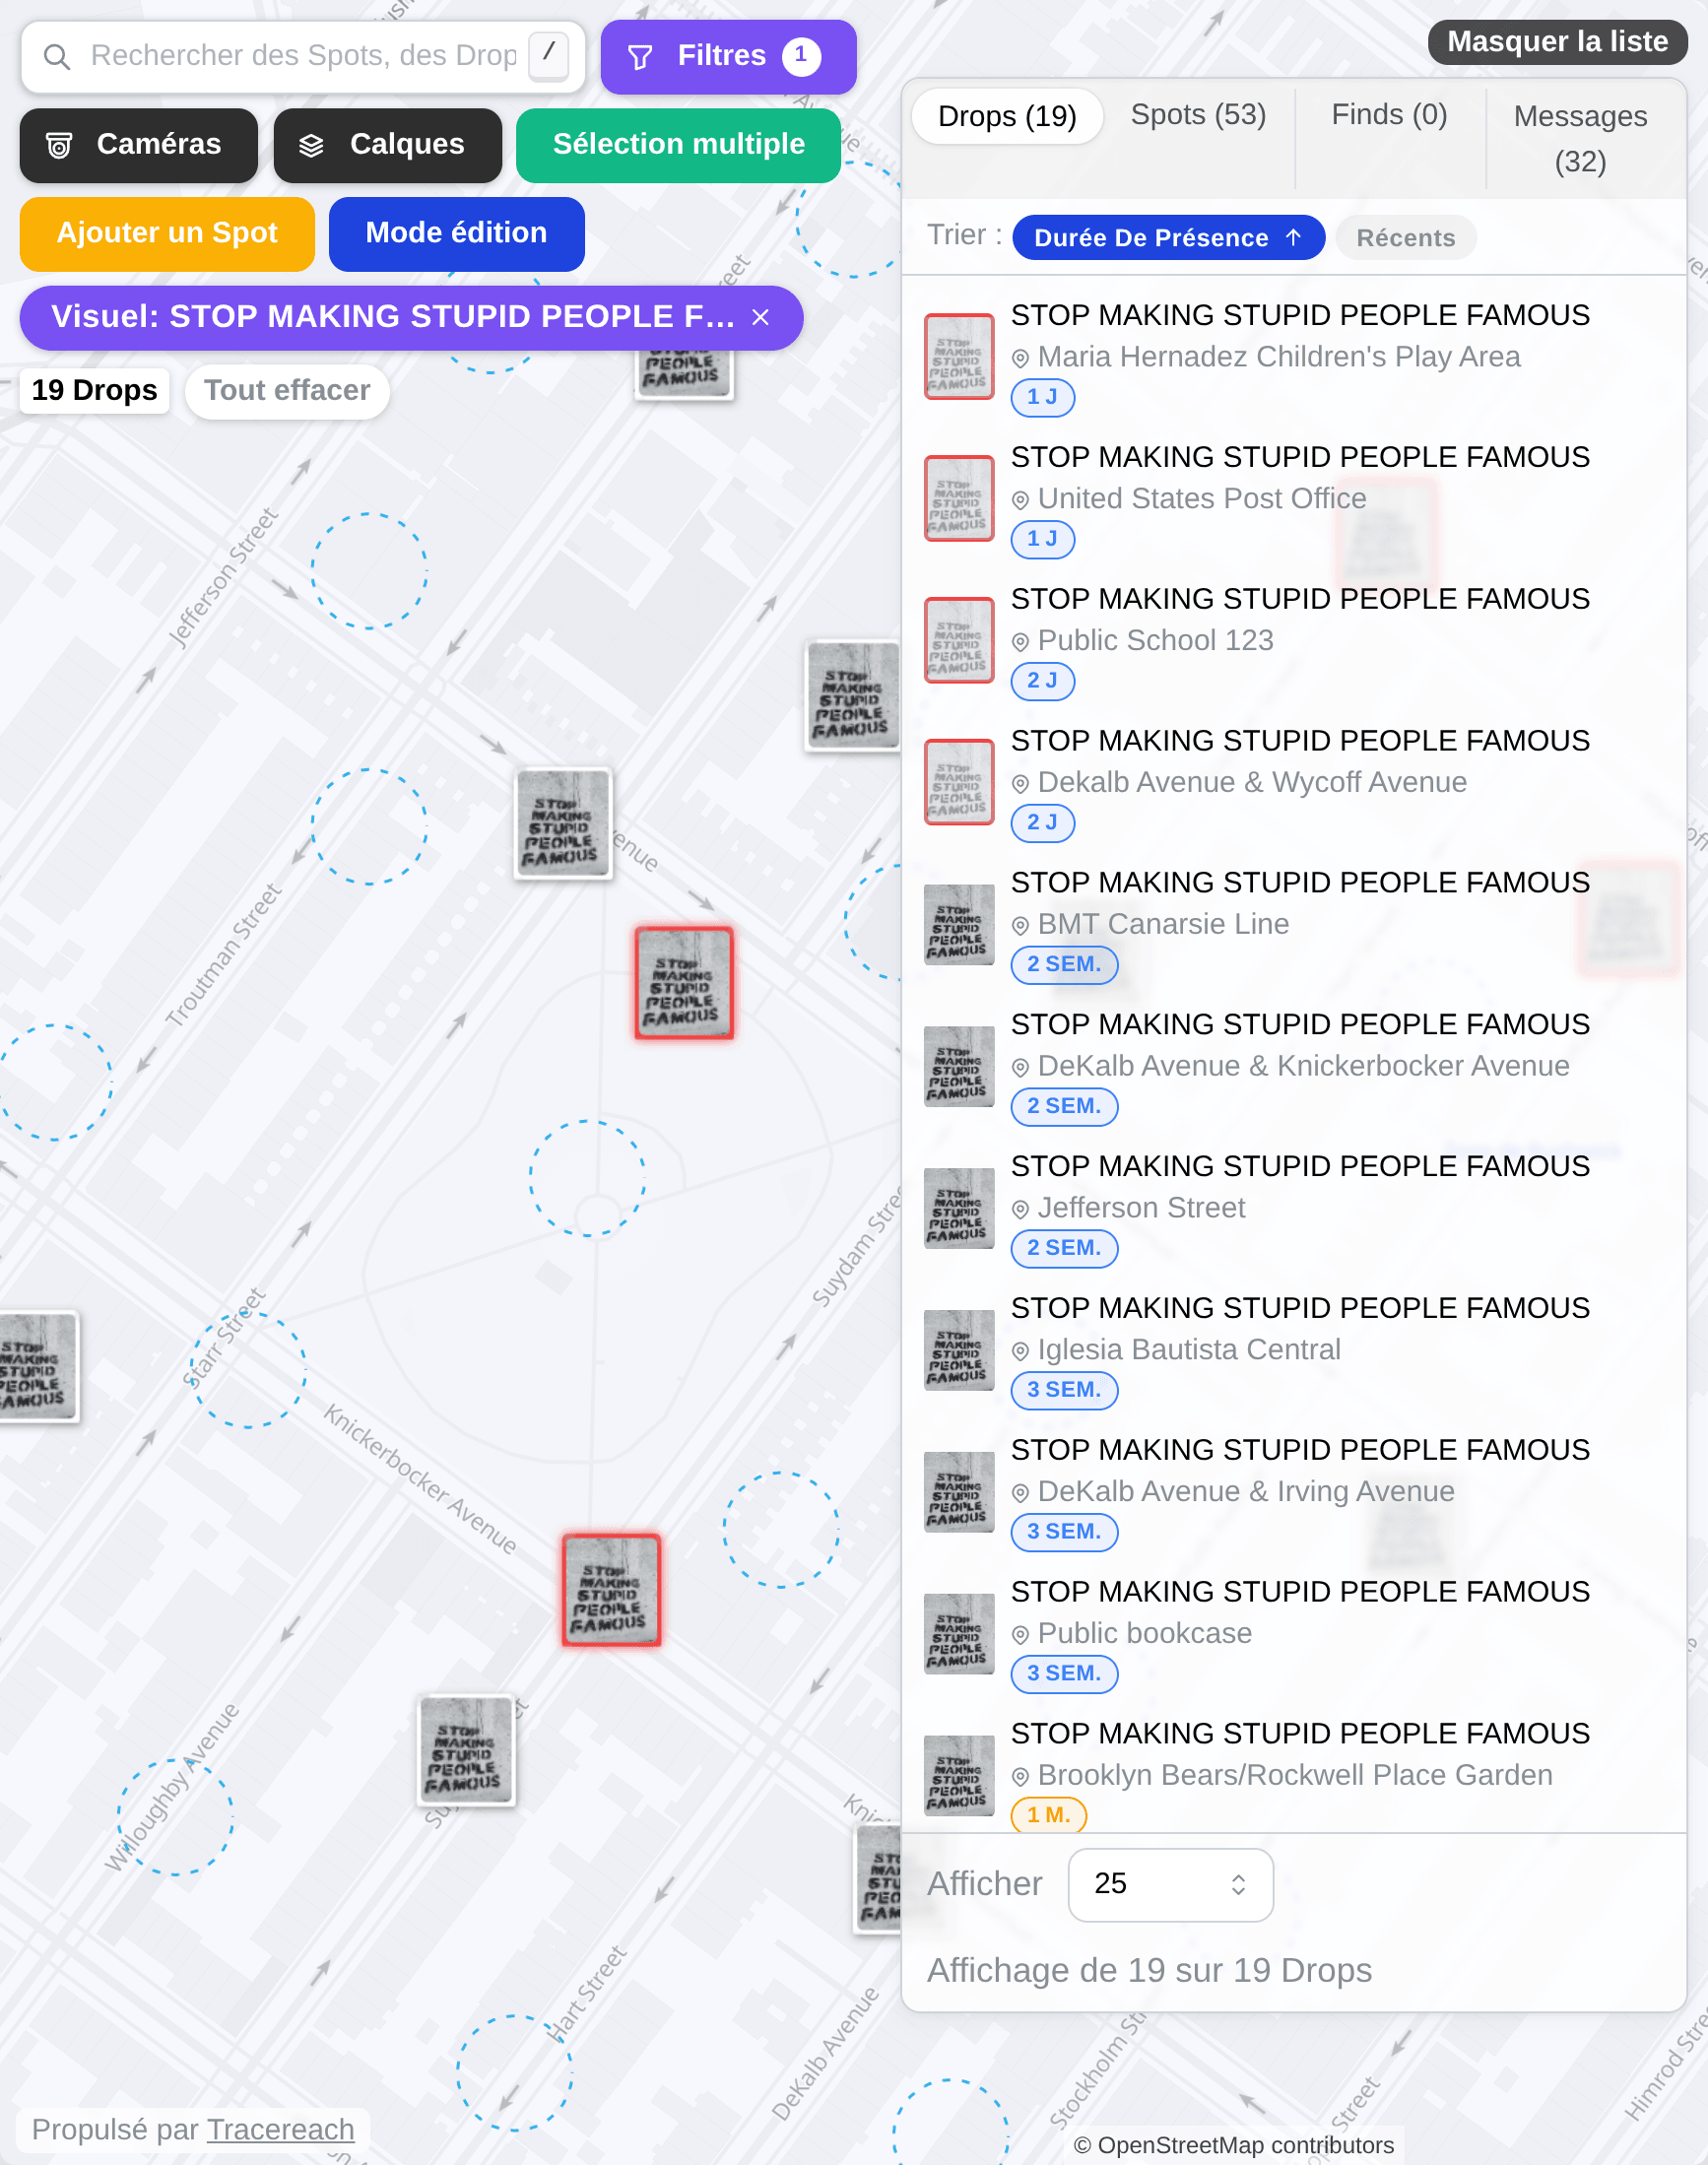Click Ajouter un Spot
The image size is (1708, 2165).
(167, 234)
